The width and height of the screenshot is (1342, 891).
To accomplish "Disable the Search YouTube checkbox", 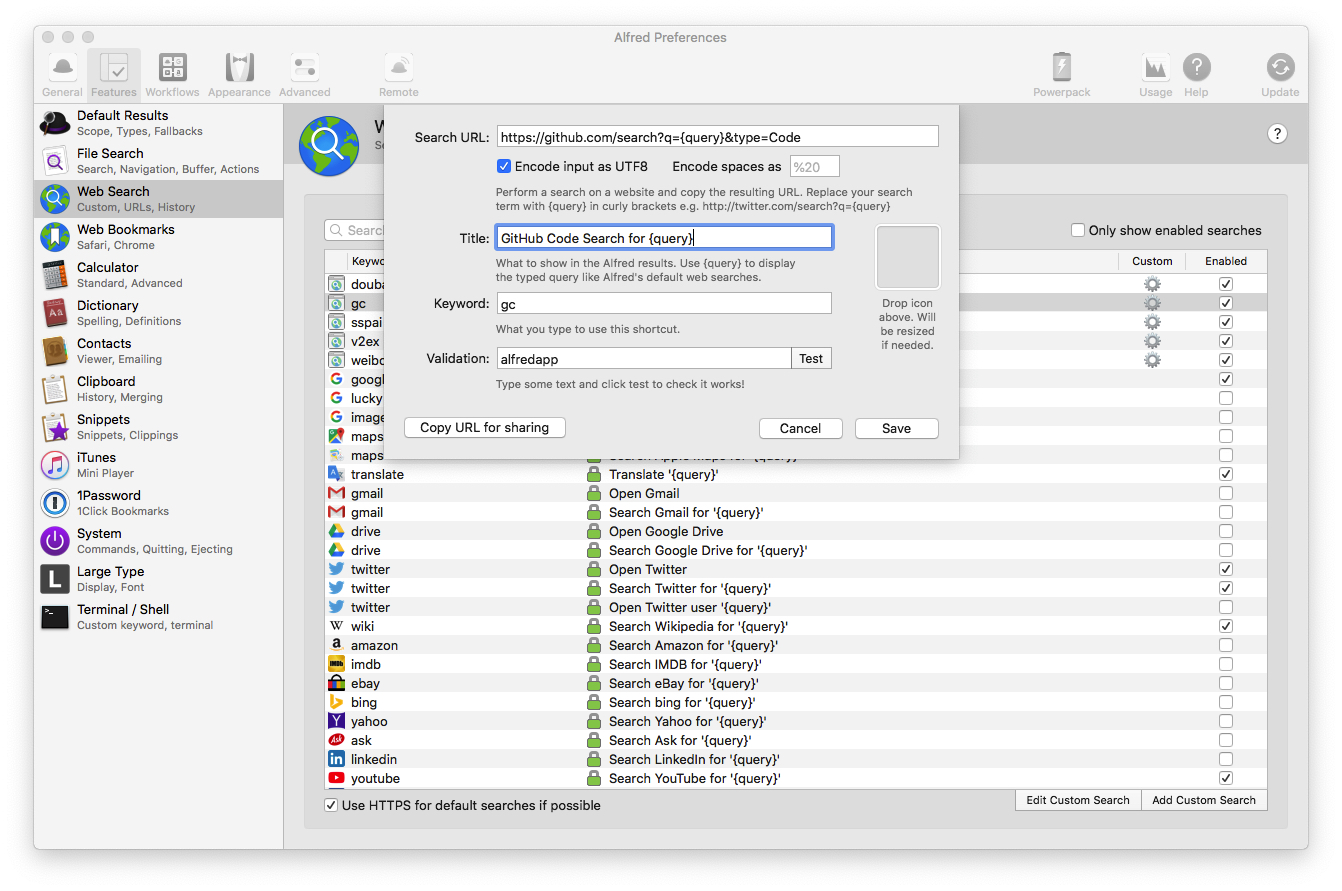I will 1226,778.
